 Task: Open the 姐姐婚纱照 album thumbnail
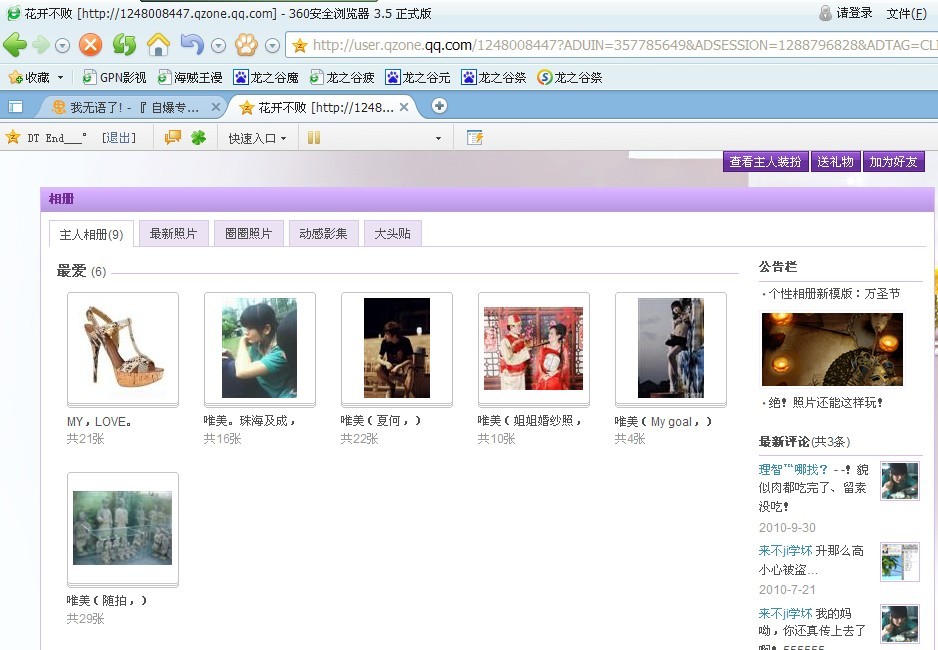(x=534, y=348)
